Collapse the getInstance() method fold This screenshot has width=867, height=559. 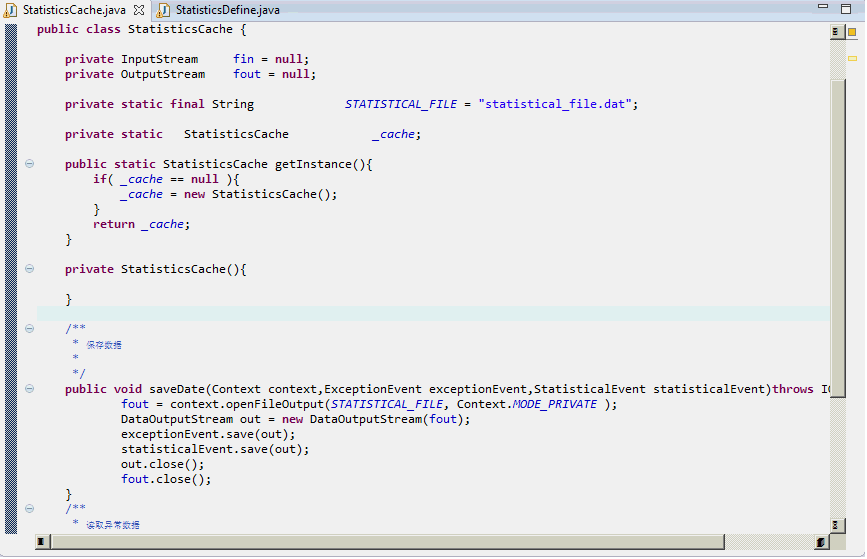[30, 164]
